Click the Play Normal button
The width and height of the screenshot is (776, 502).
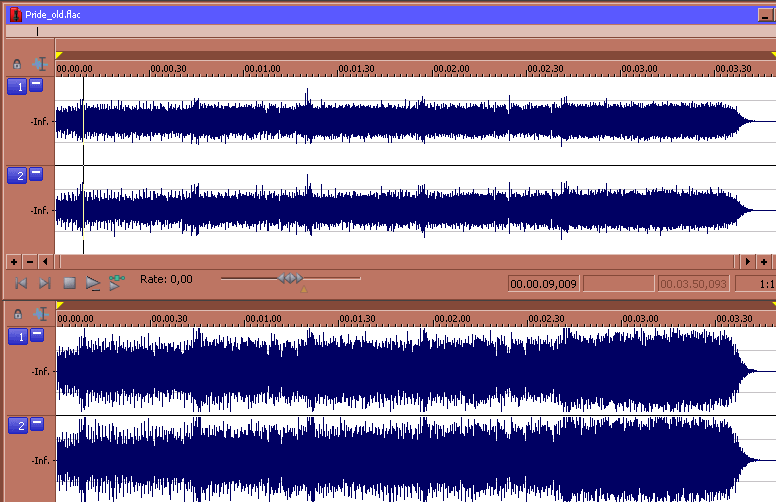pyautogui.click(x=93, y=283)
